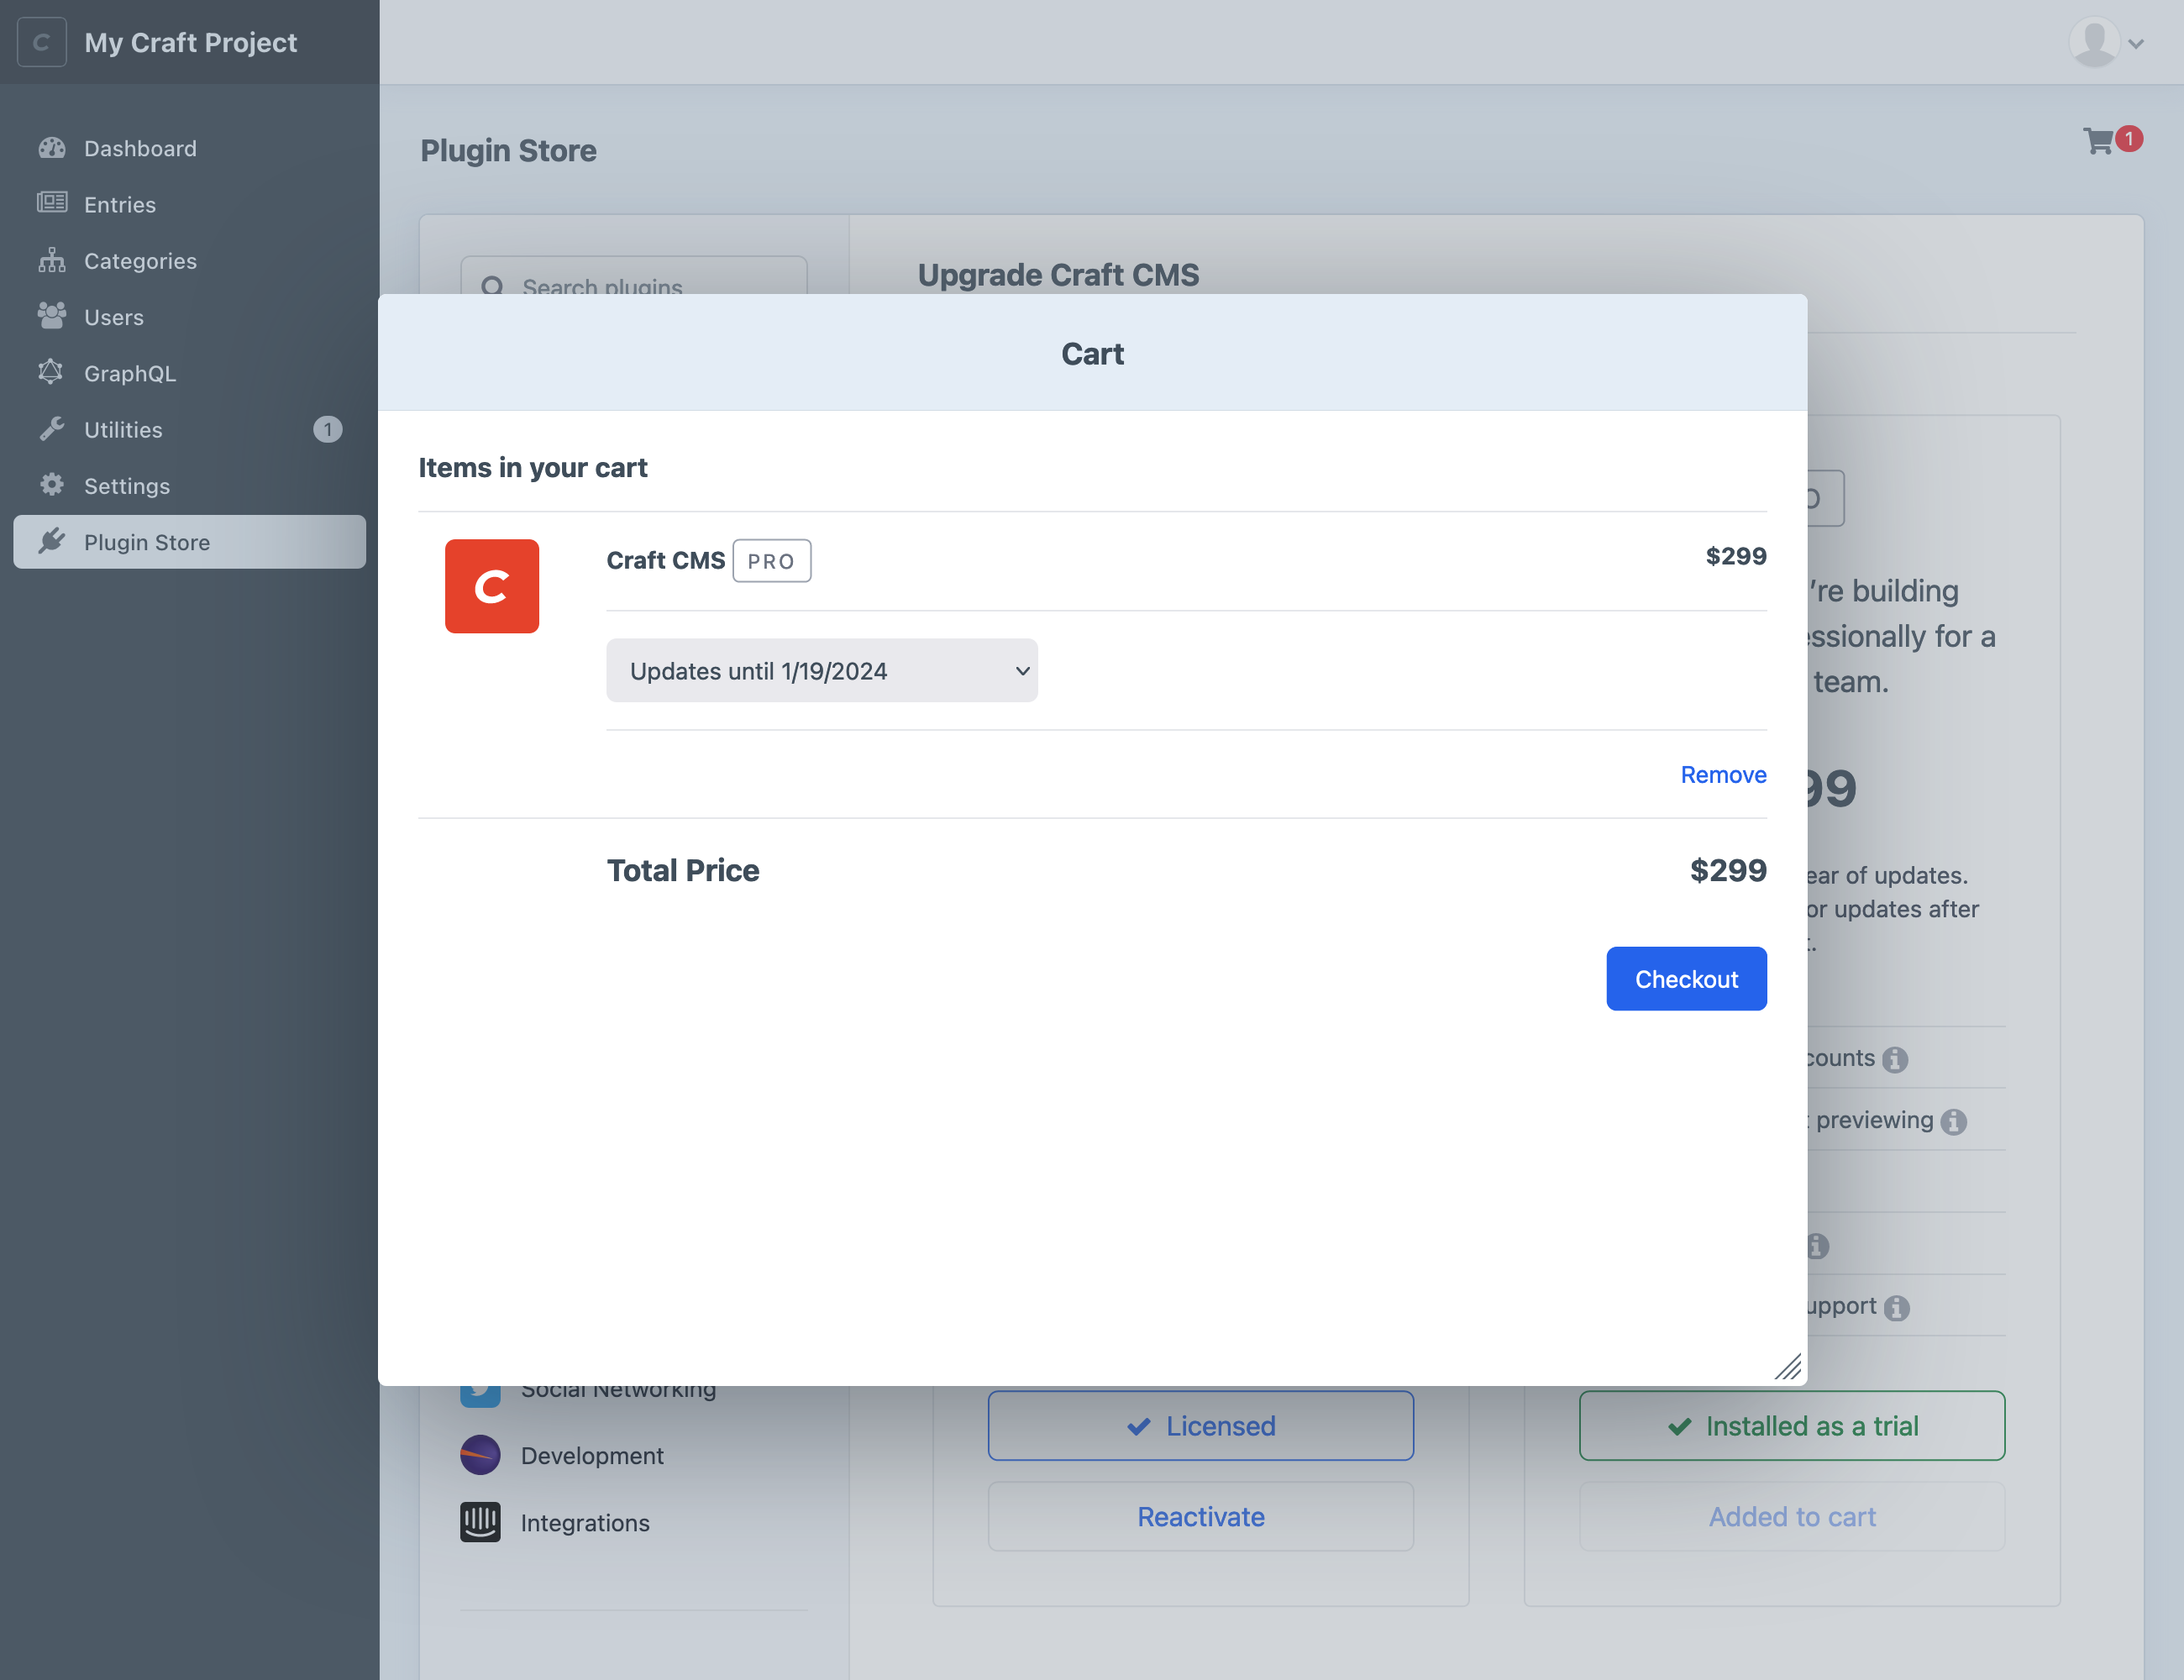The image size is (2184, 1680).
Task: Open Users in sidebar
Action: click(x=190, y=316)
